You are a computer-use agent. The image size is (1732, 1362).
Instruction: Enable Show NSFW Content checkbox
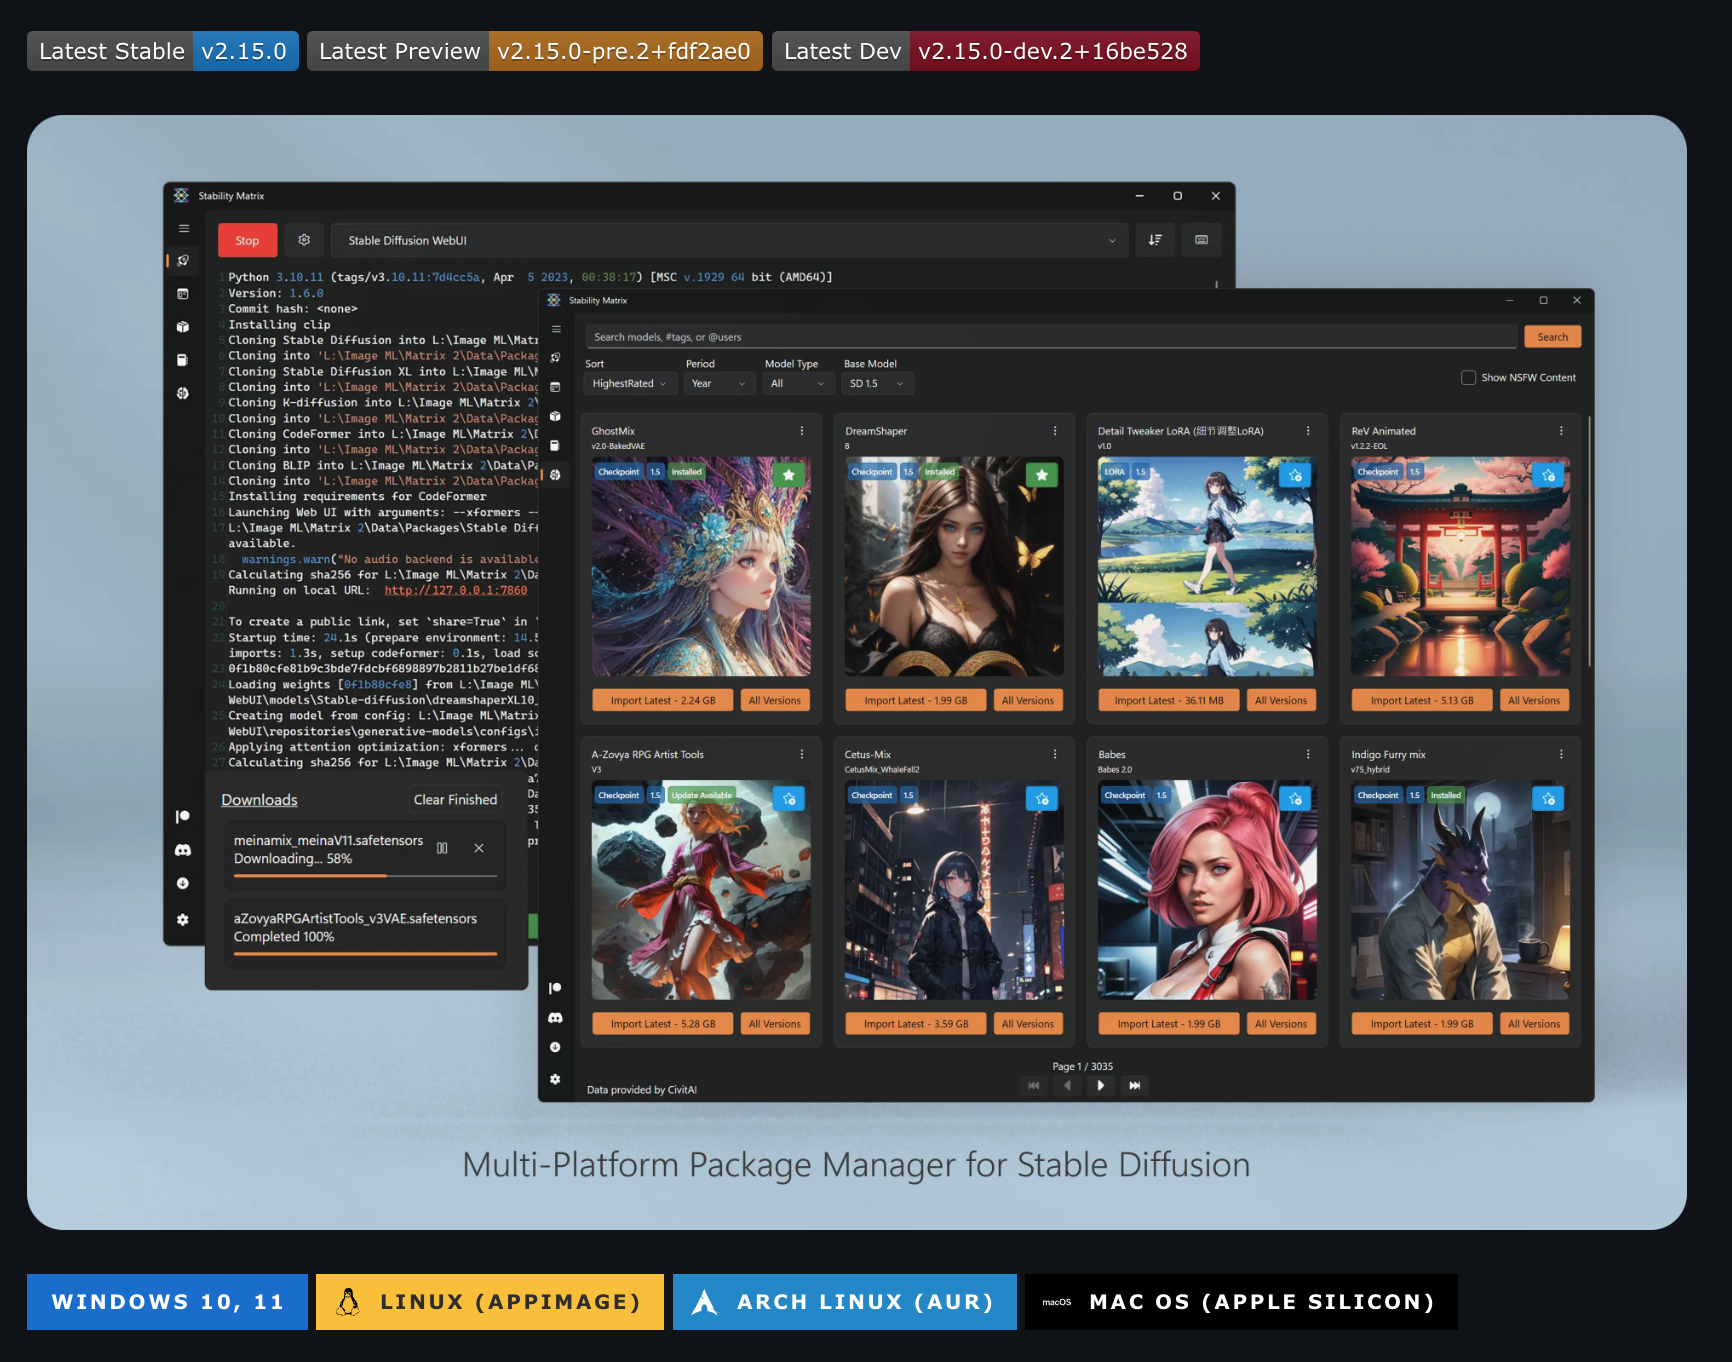point(1469,377)
